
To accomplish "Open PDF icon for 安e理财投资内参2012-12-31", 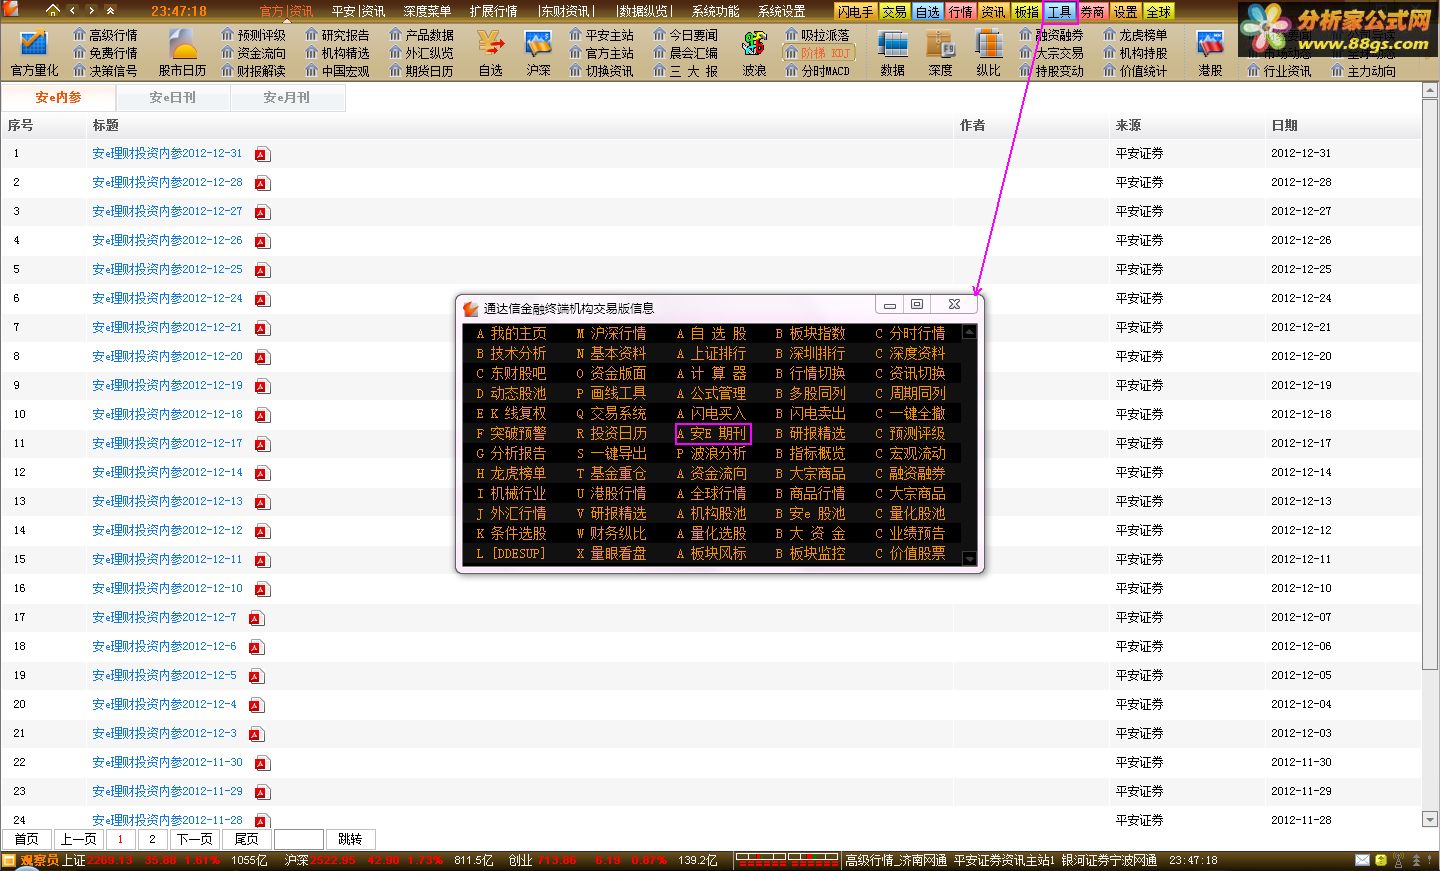I will [262, 154].
